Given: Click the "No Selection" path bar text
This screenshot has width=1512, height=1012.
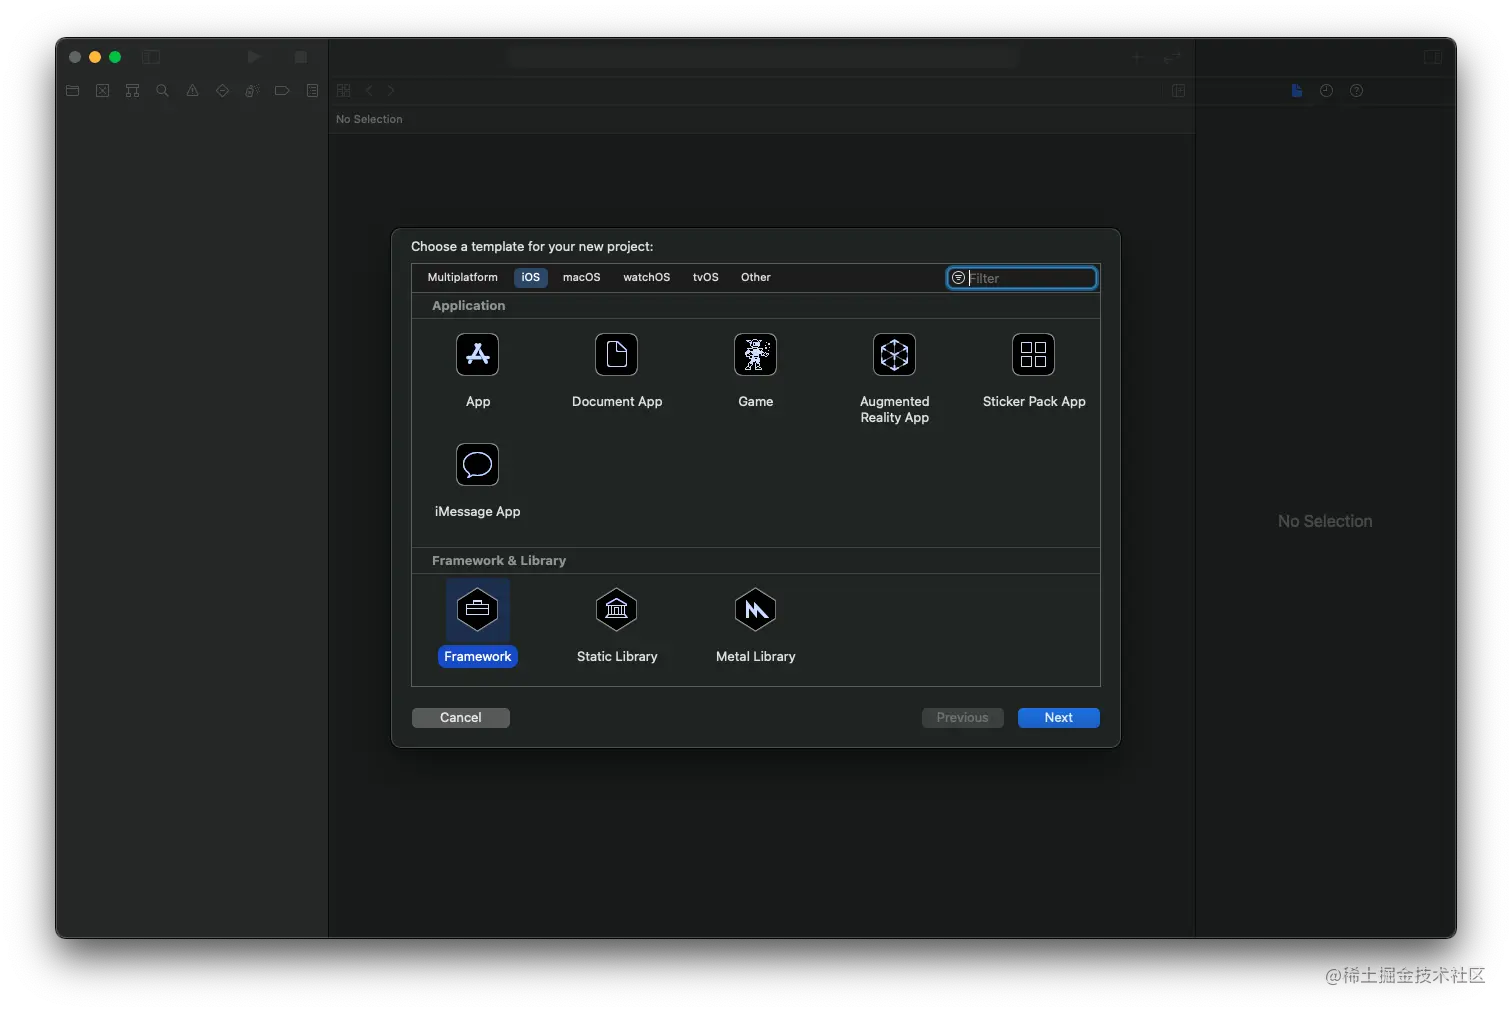Looking at the screenshot, I should click(x=369, y=119).
